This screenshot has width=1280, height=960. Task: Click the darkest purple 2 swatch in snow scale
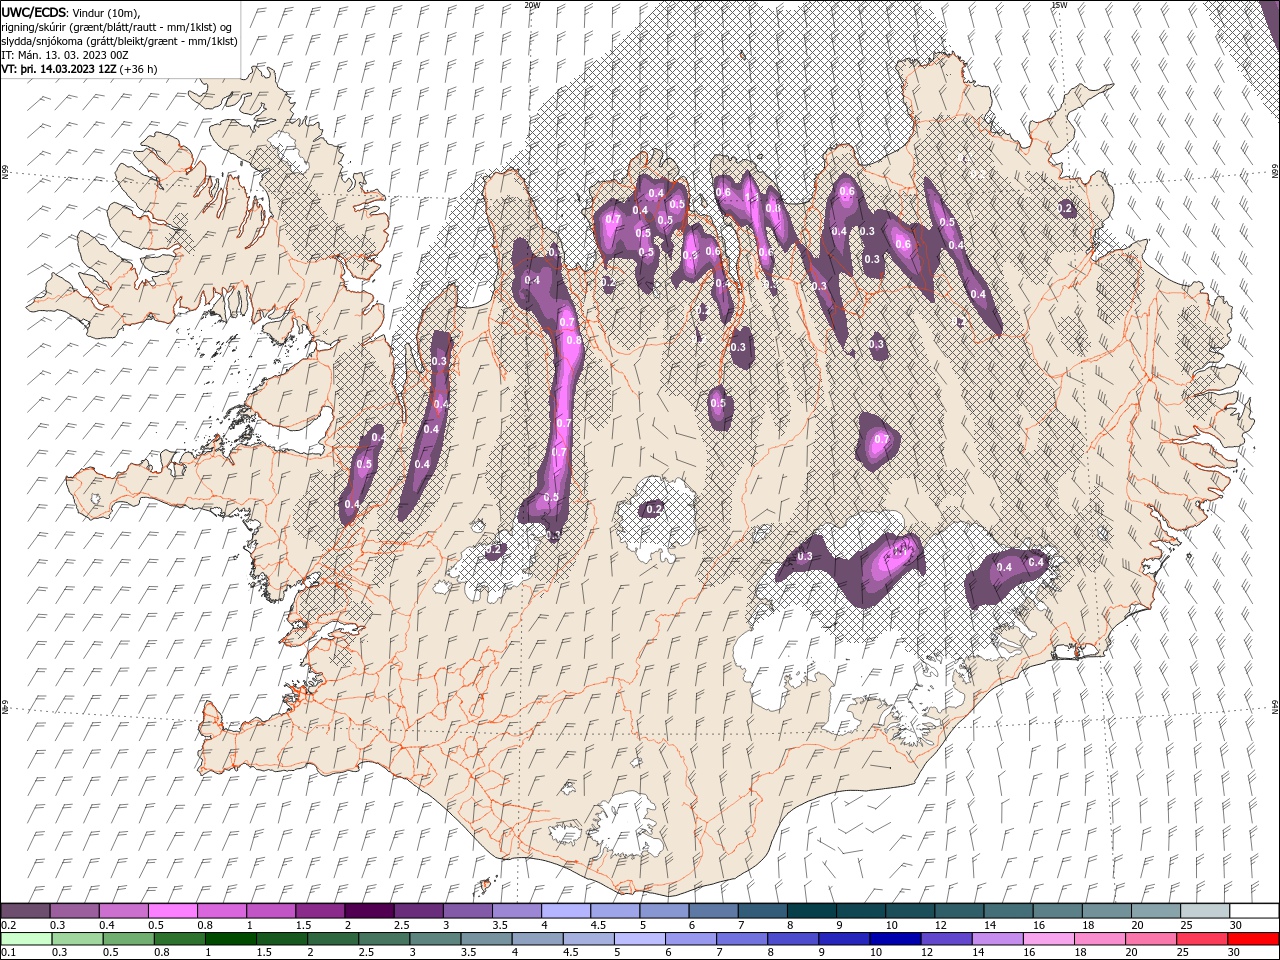click(x=369, y=911)
